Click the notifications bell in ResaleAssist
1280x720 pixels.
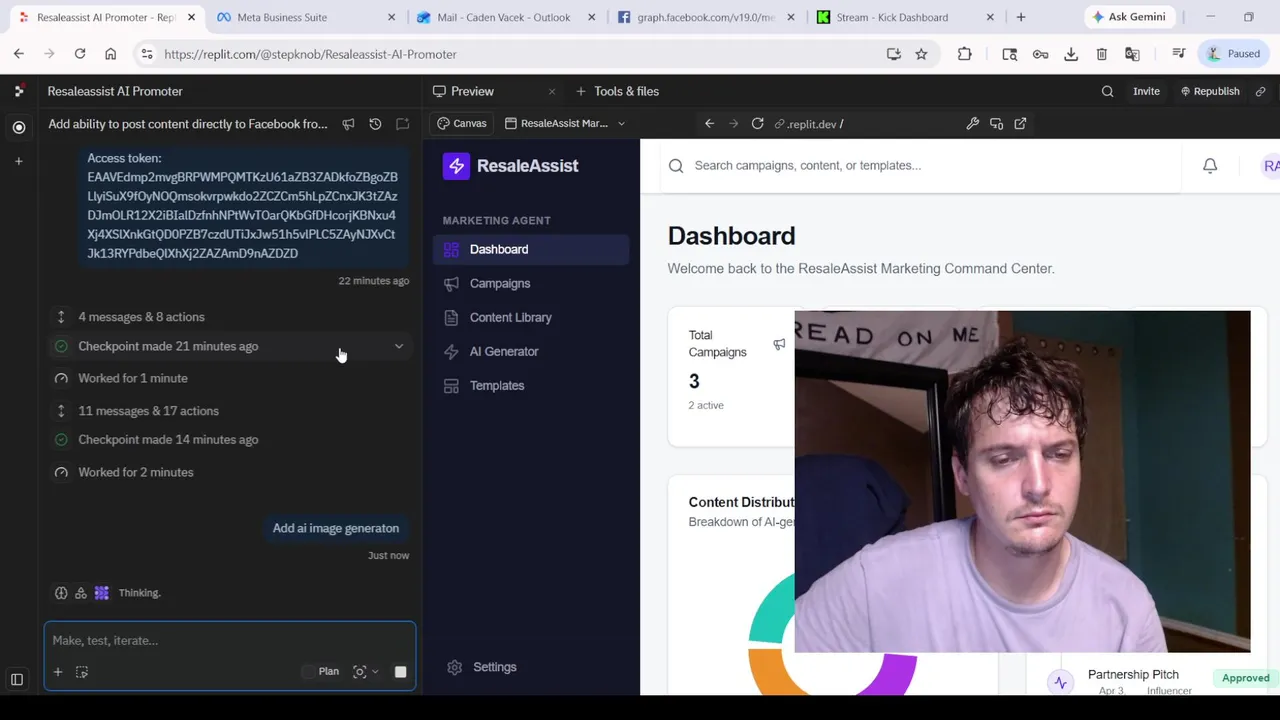pos(1210,166)
